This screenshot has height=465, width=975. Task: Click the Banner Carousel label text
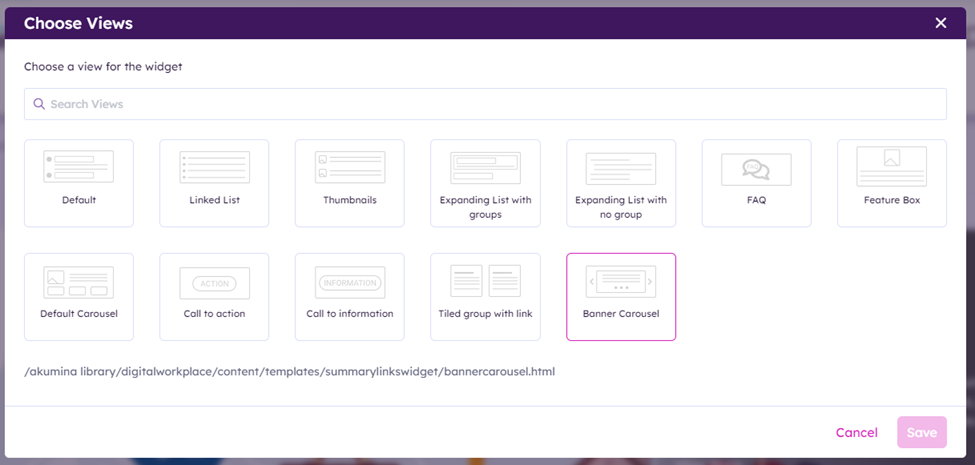621,313
